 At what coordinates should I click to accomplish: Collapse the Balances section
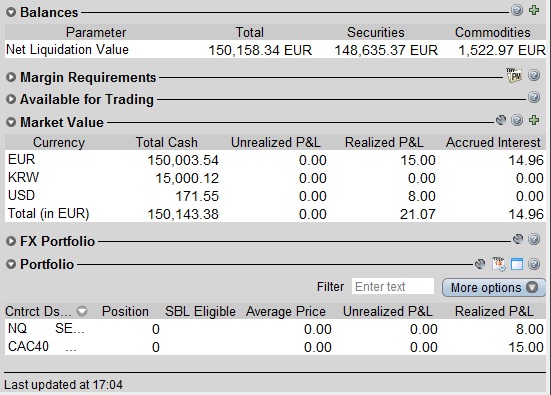tap(11, 12)
